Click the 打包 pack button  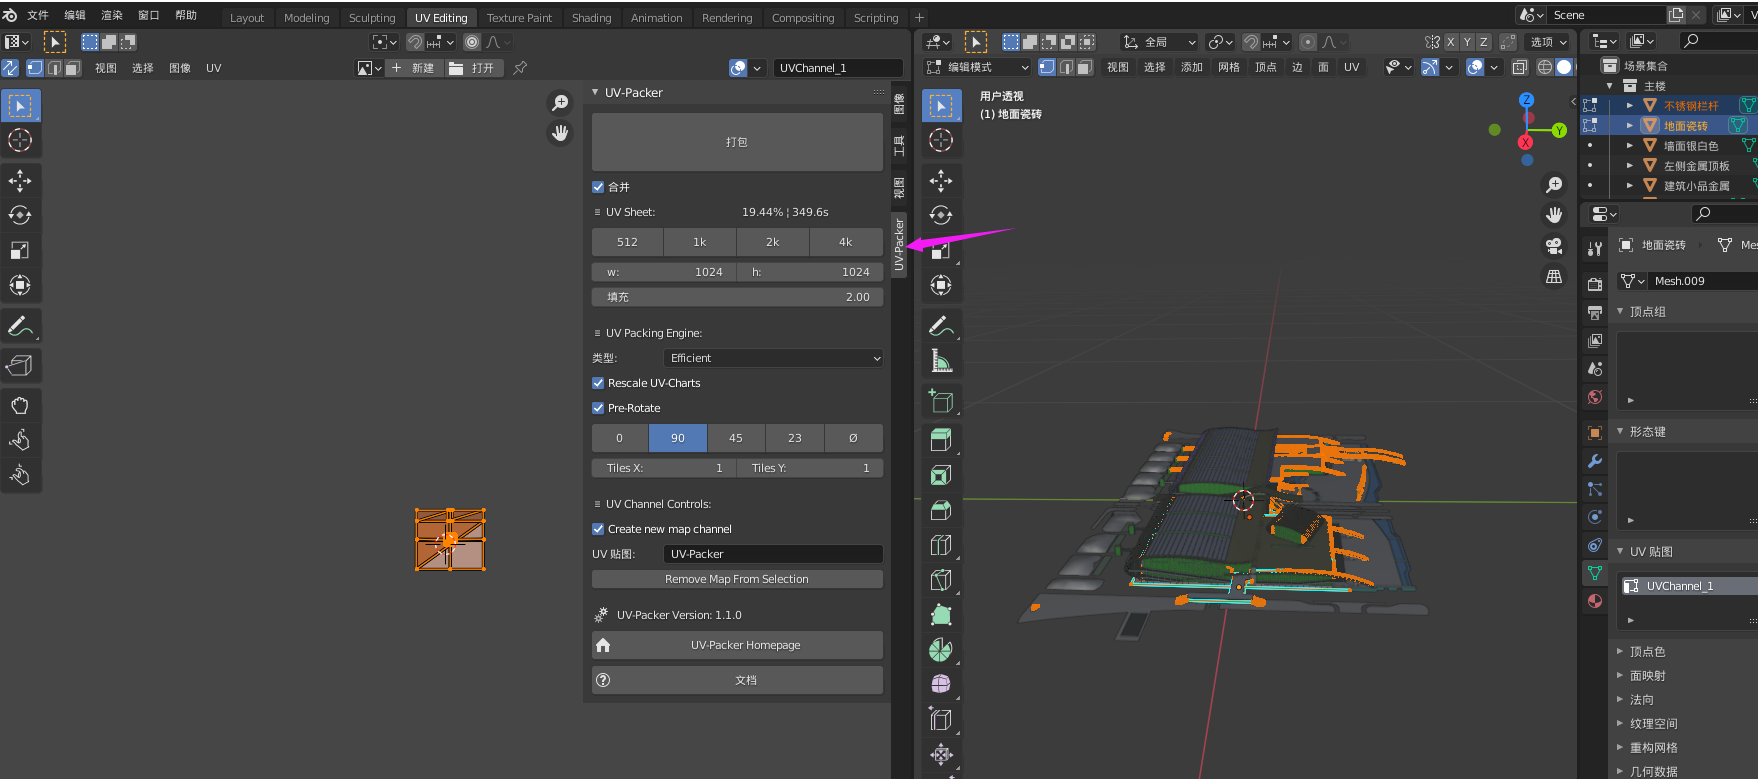coord(737,142)
